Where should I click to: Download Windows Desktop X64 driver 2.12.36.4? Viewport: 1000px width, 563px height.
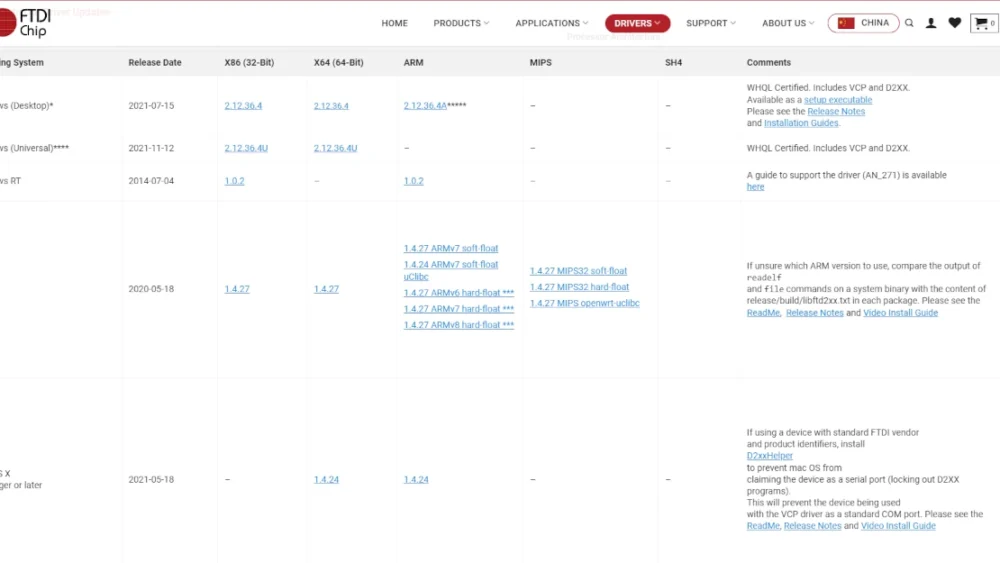coord(331,106)
